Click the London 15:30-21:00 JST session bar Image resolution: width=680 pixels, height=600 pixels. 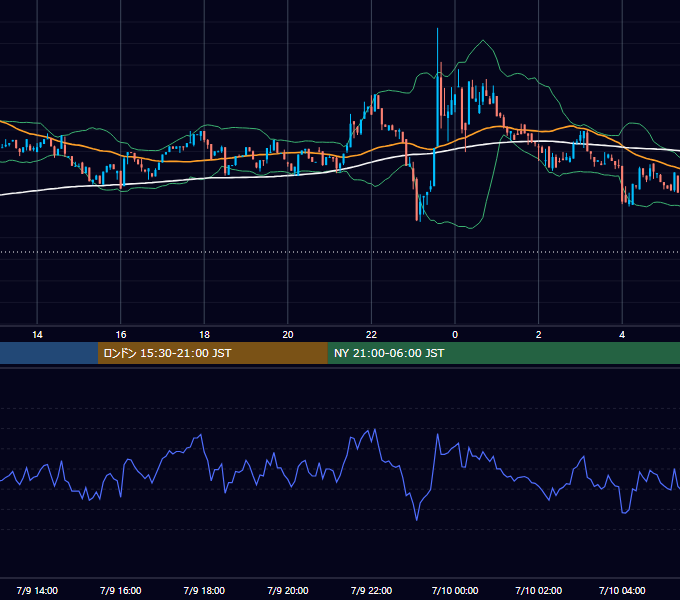(x=212, y=353)
